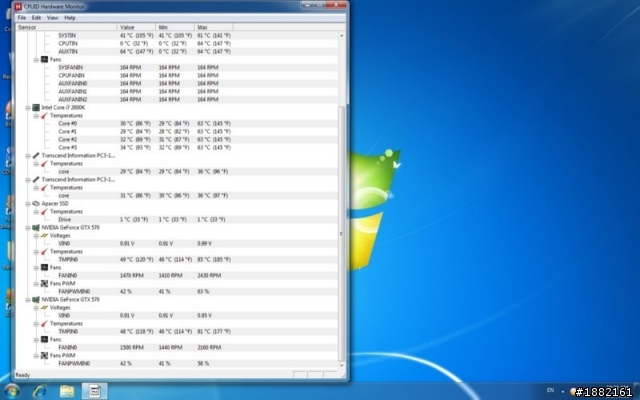Click the vertical scrollbar thumb in the sensor list
The height and width of the screenshot is (400, 640).
point(342,233)
